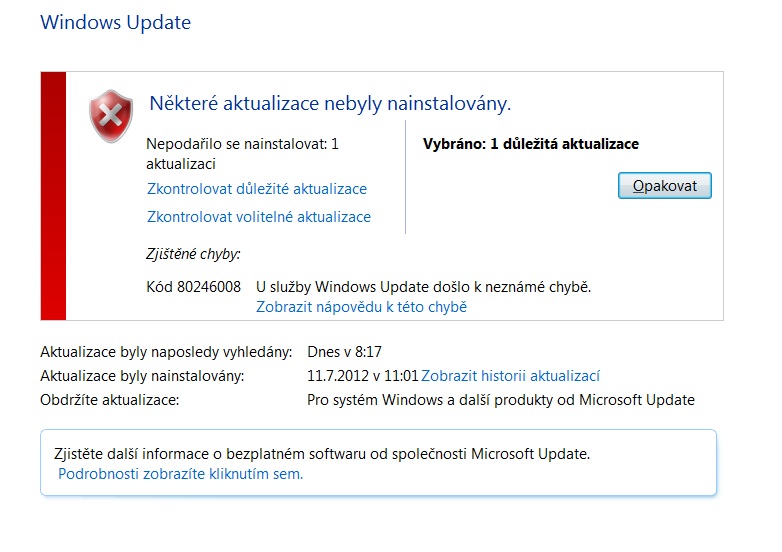The width and height of the screenshot is (782, 552).
Task: Click Podrobnosti zobrazíte kliknutím sem link
Action: [x=180, y=474]
